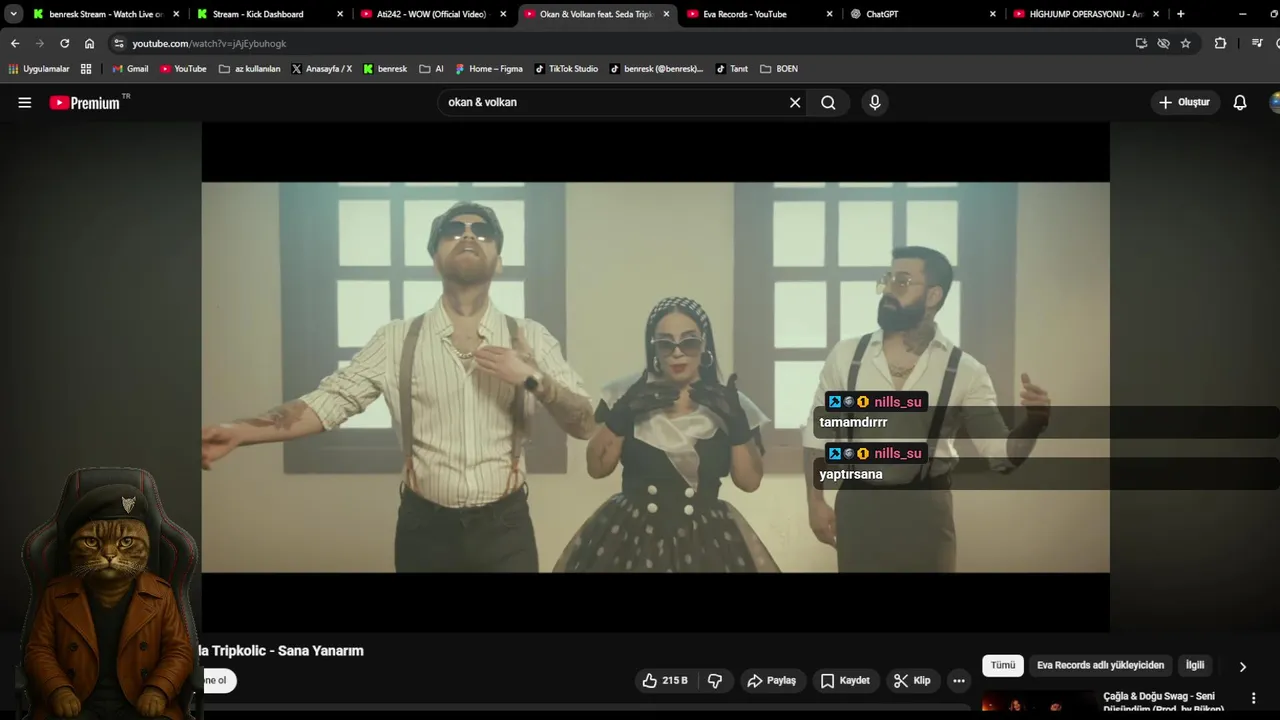Image resolution: width=1280 pixels, height=720 pixels.
Task: Share the video using Paylaş
Action: click(771, 680)
